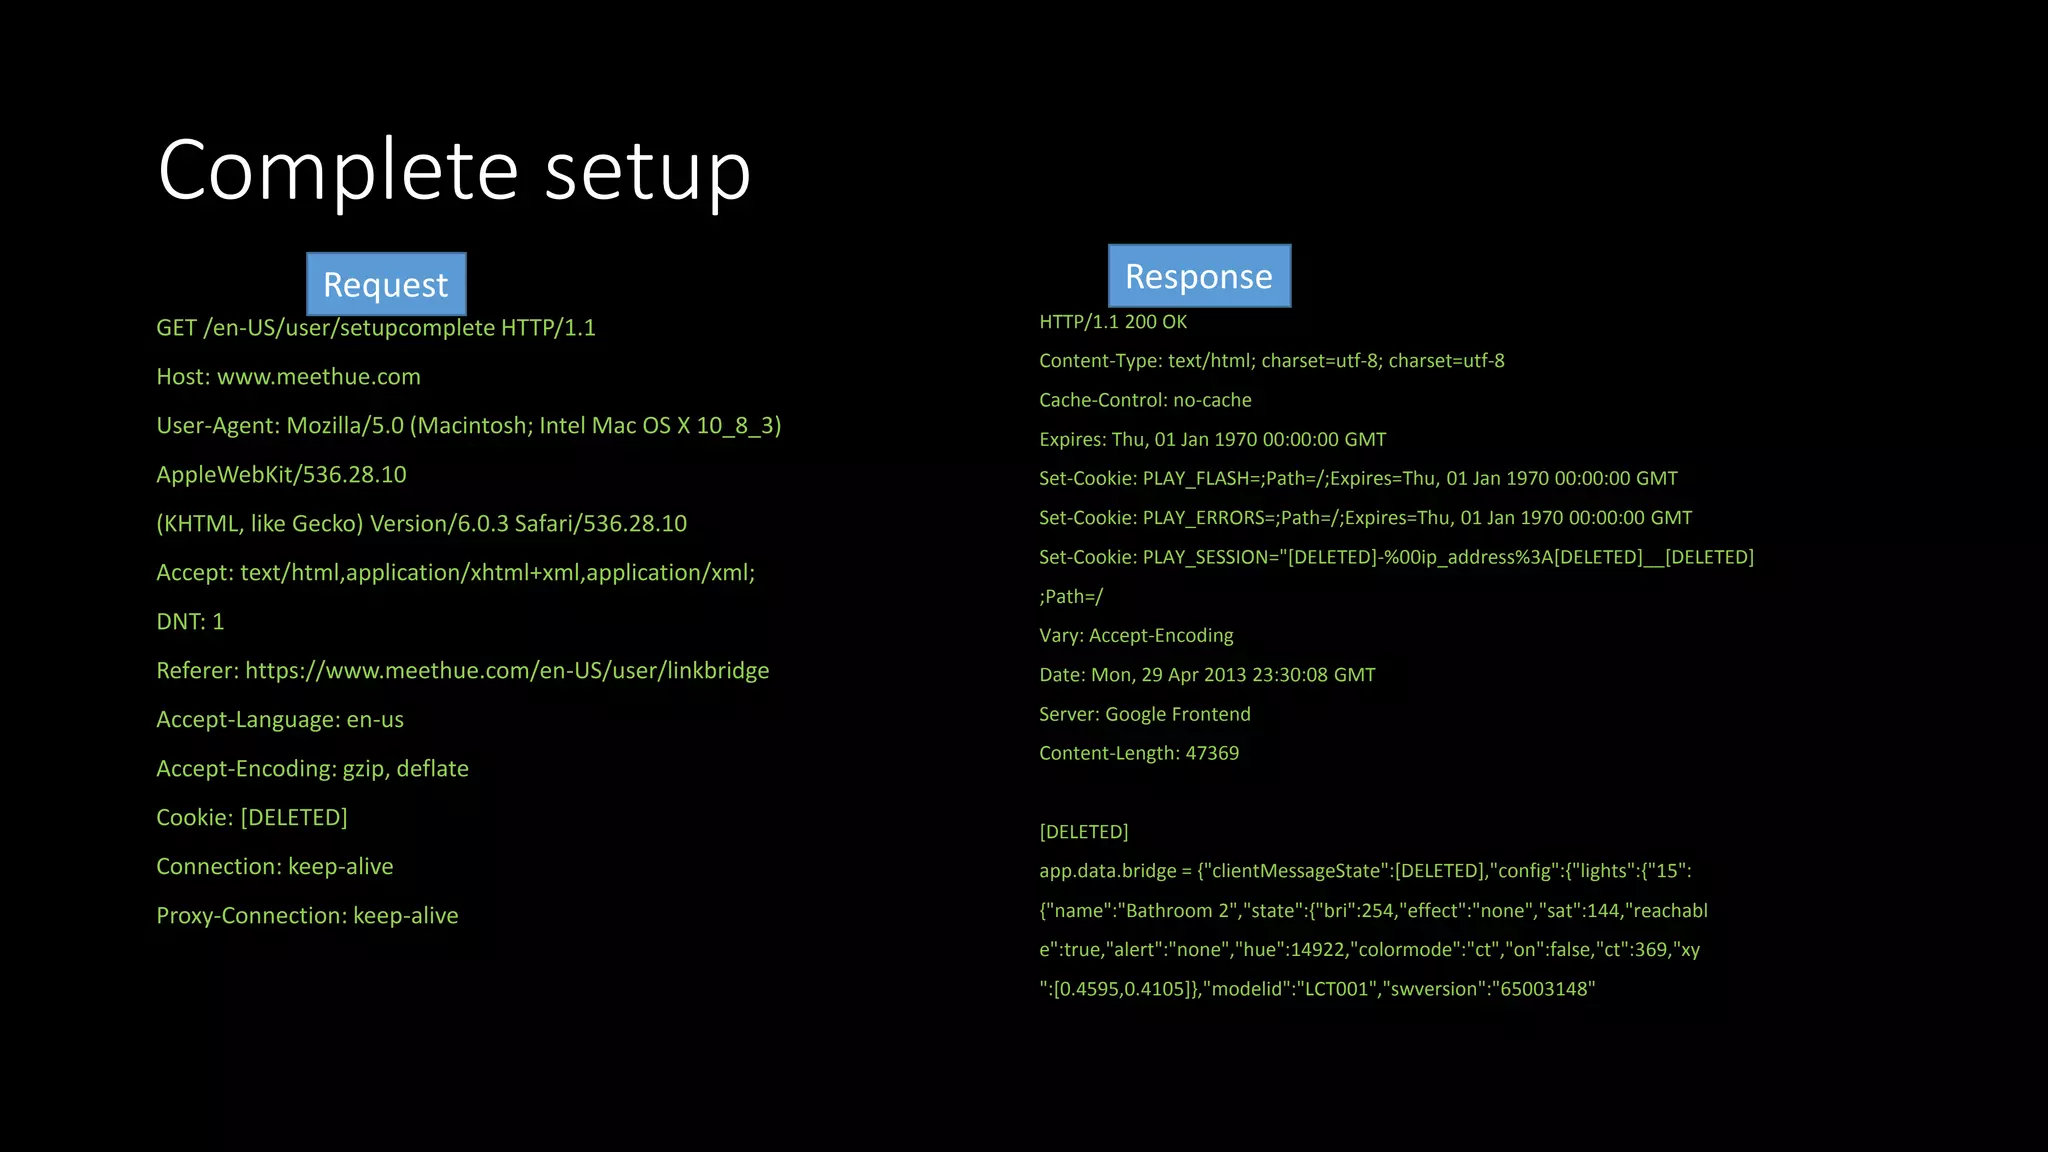Image resolution: width=2048 pixels, height=1152 pixels.
Task: Click the 'AppleWebKit/536.28.10' line
Action: point(281,475)
